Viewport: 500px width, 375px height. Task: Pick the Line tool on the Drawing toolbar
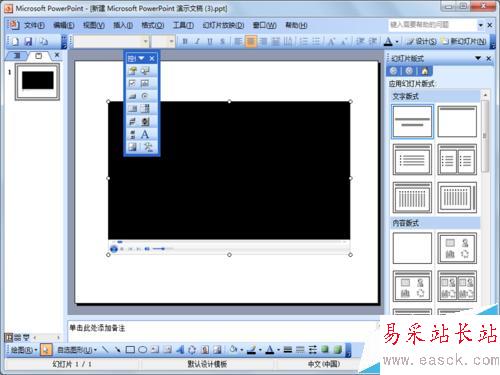click(105, 350)
